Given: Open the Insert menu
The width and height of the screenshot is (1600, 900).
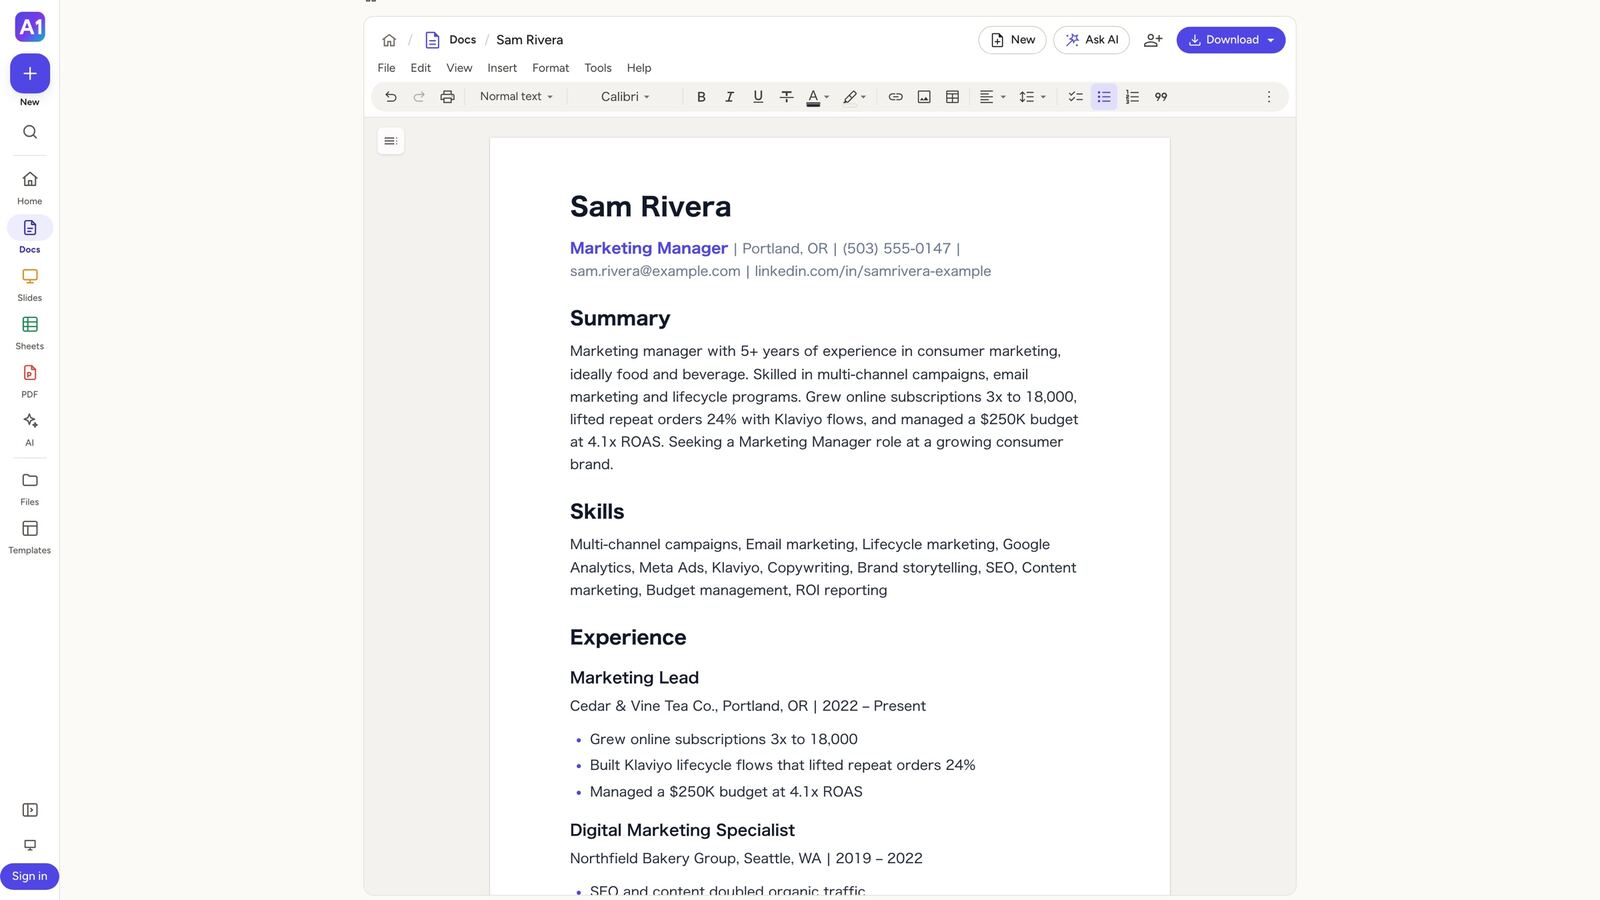Looking at the screenshot, I should click(x=502, y=68).
